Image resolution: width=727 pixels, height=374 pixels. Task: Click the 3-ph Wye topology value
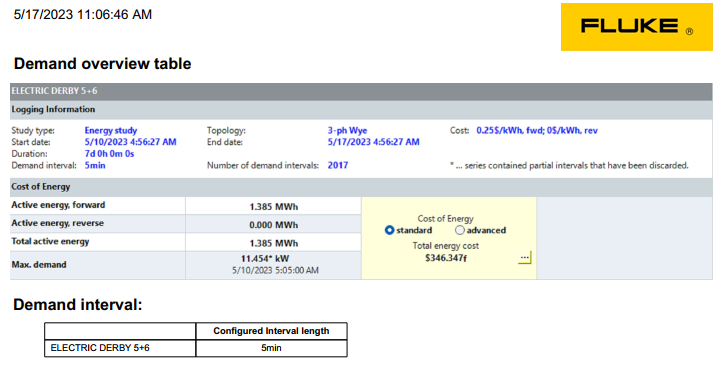[x=347, y=131]
